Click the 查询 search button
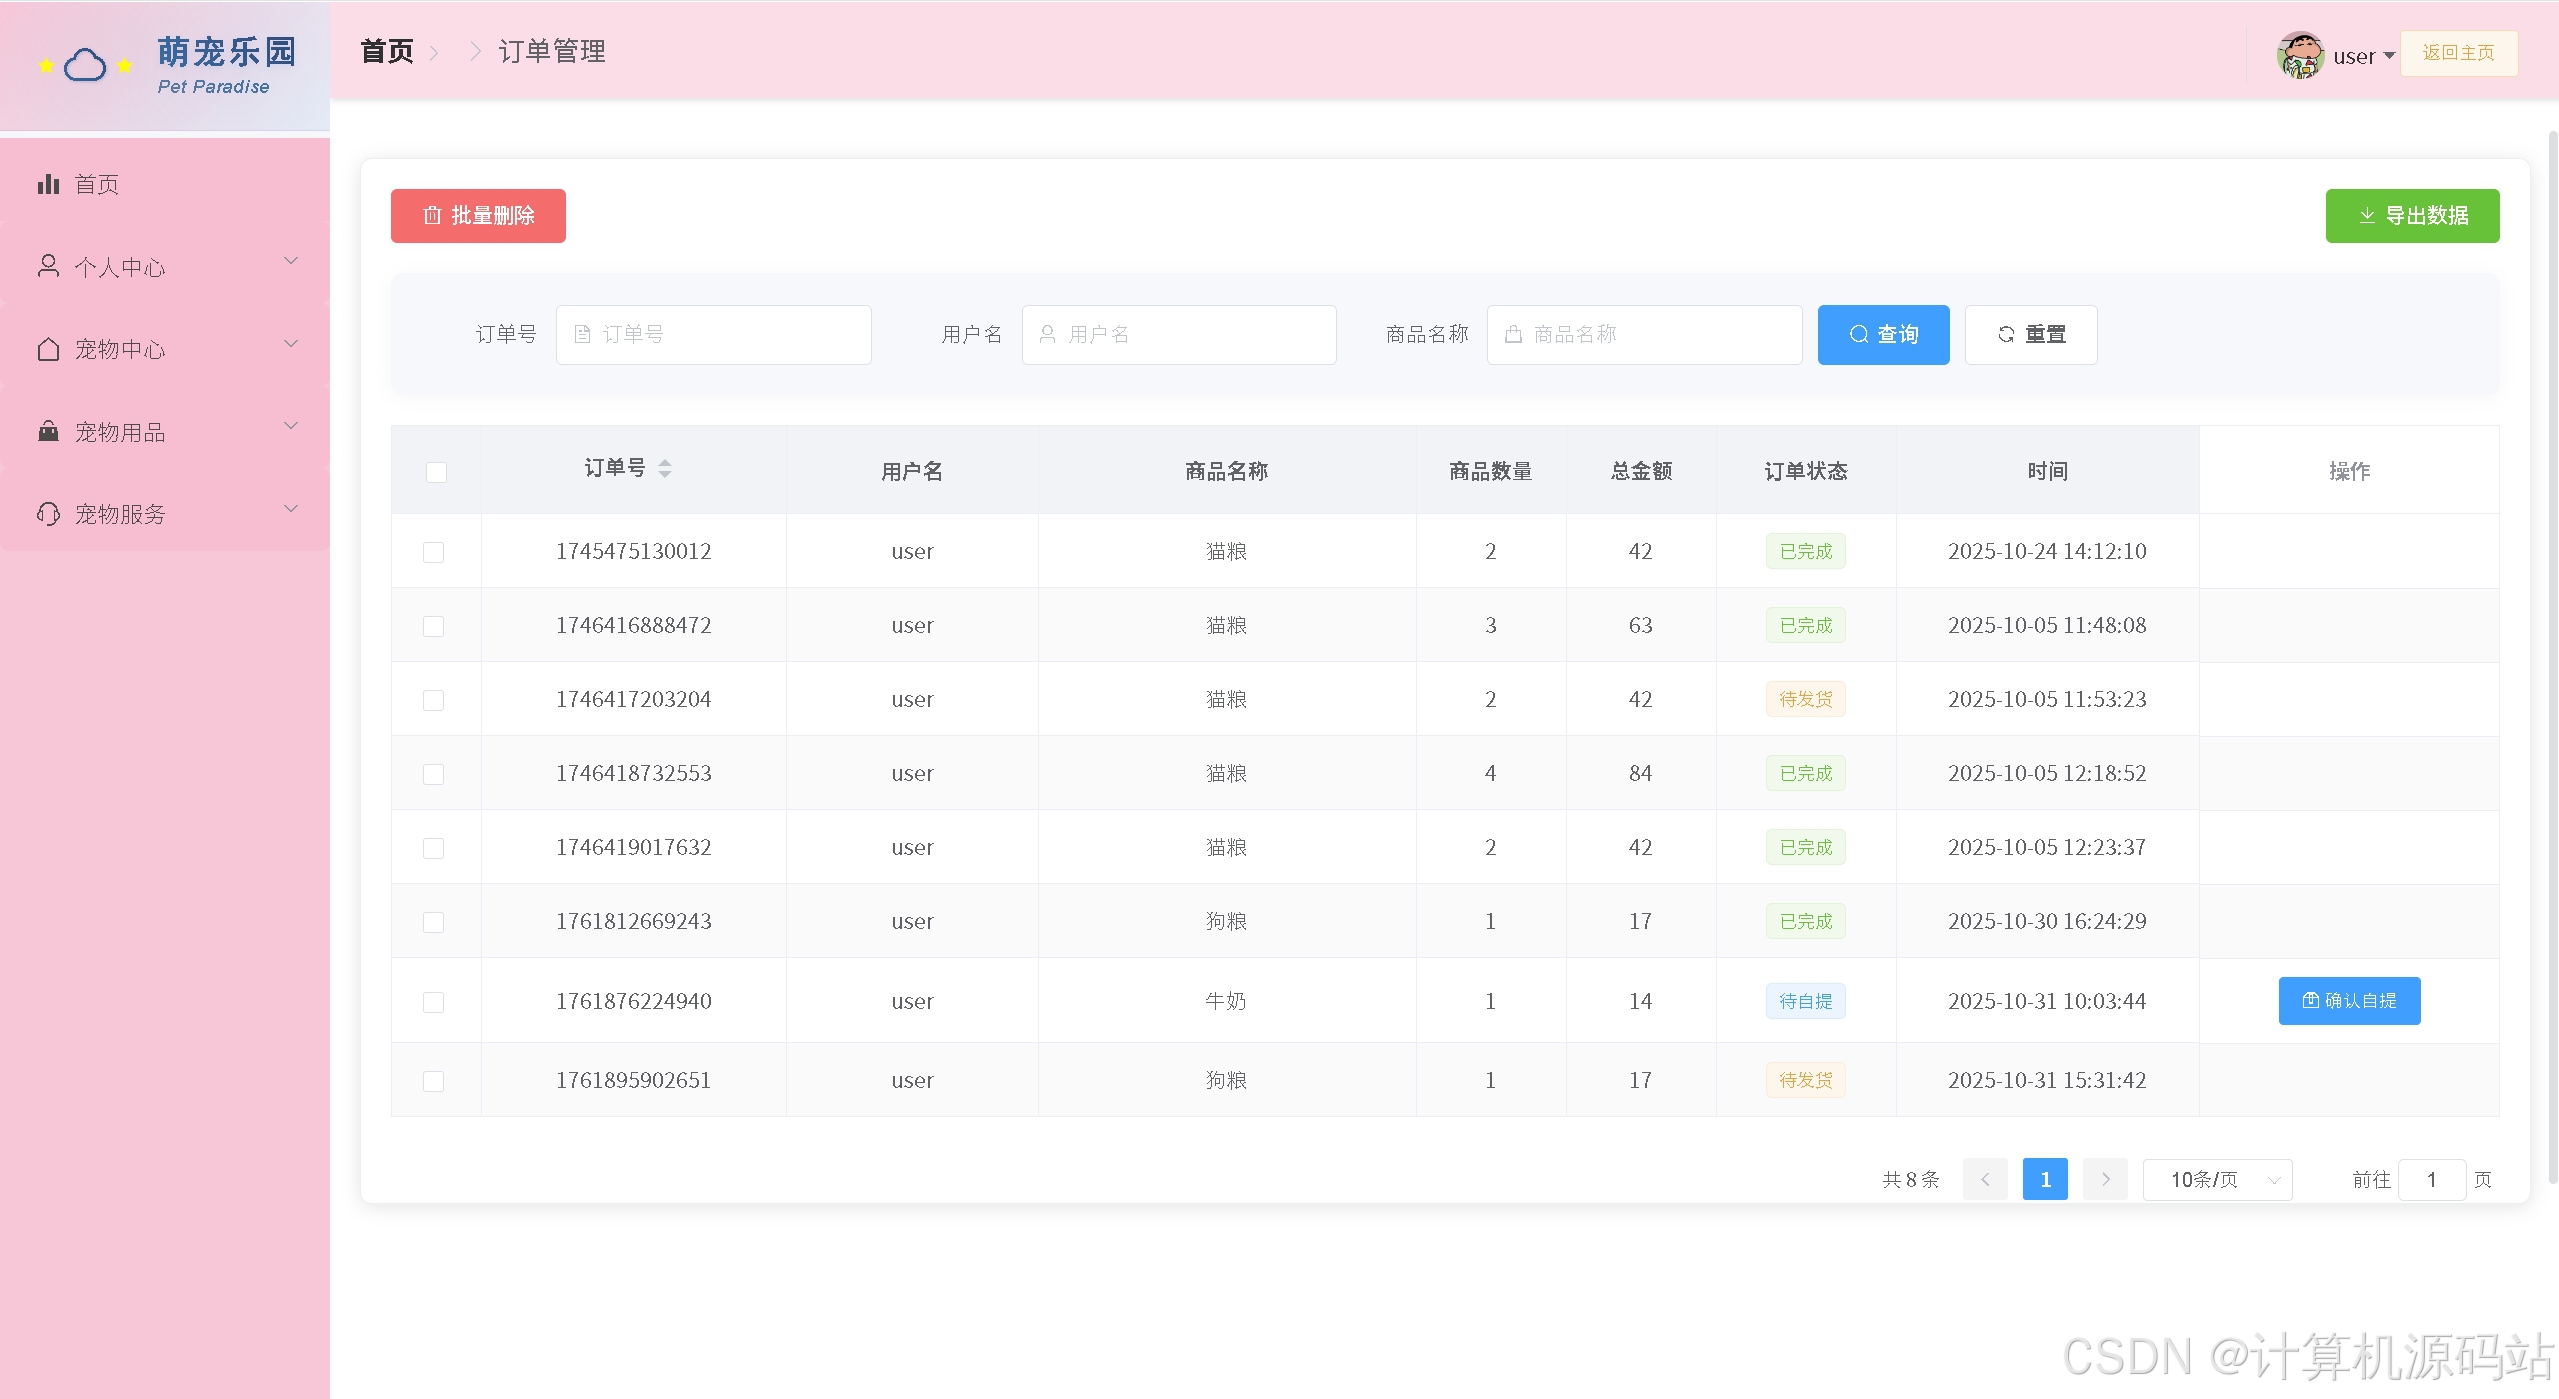The height and width of the screenshot is (1399, 2559). click(1883, 334)
